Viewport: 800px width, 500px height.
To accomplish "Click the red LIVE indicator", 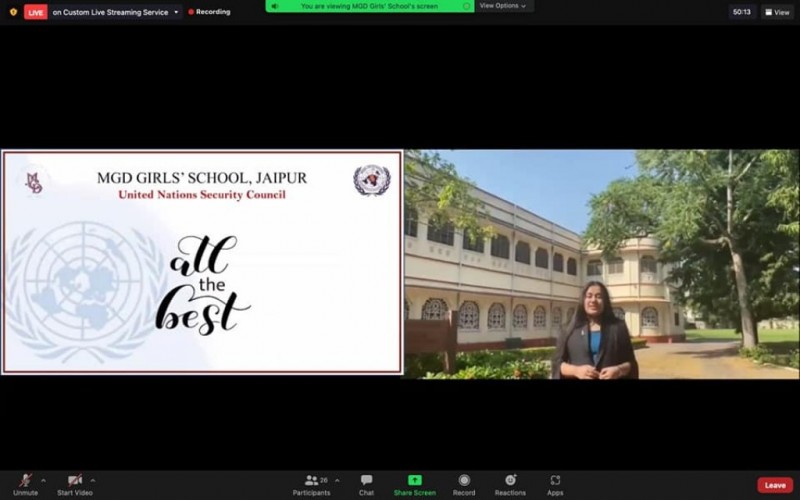I will 36,12.
